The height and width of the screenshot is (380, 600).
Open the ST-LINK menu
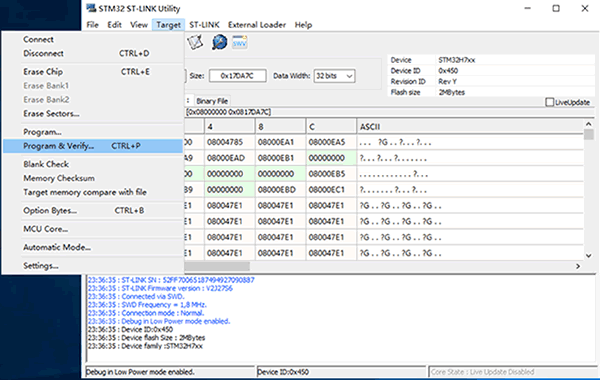pos(204,25)
